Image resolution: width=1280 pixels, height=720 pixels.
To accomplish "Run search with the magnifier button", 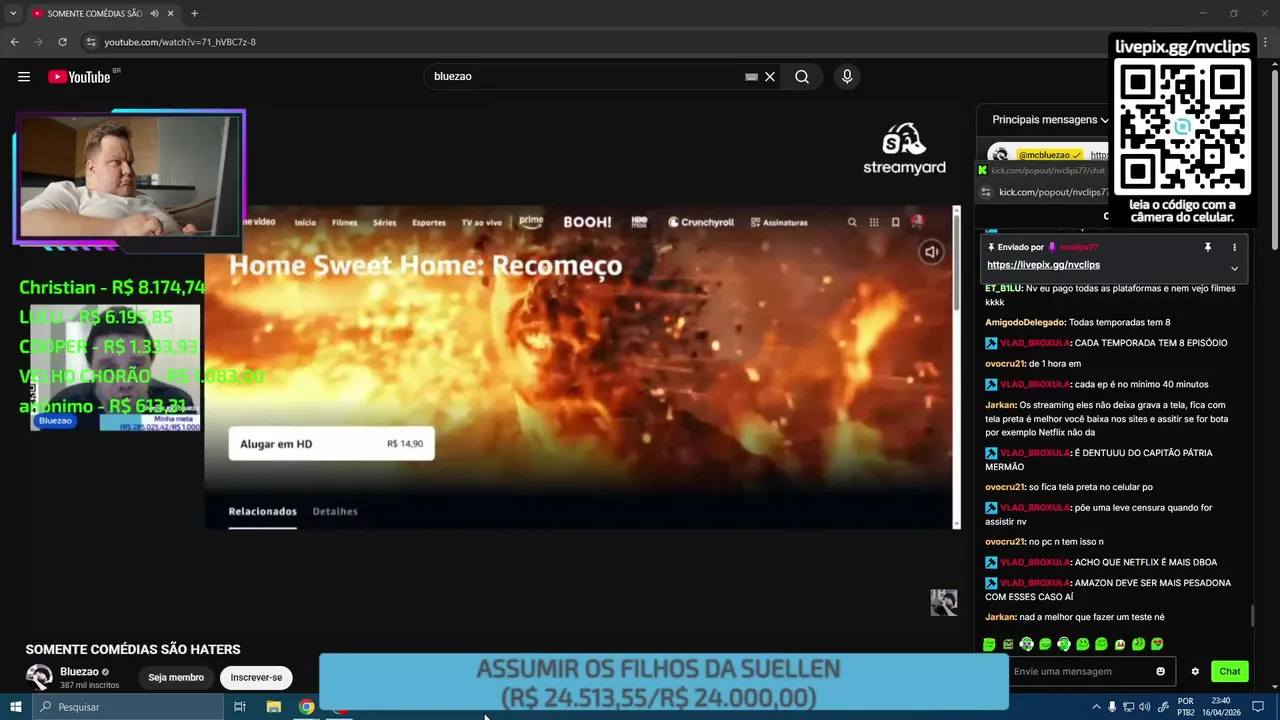I will point(802,77).
